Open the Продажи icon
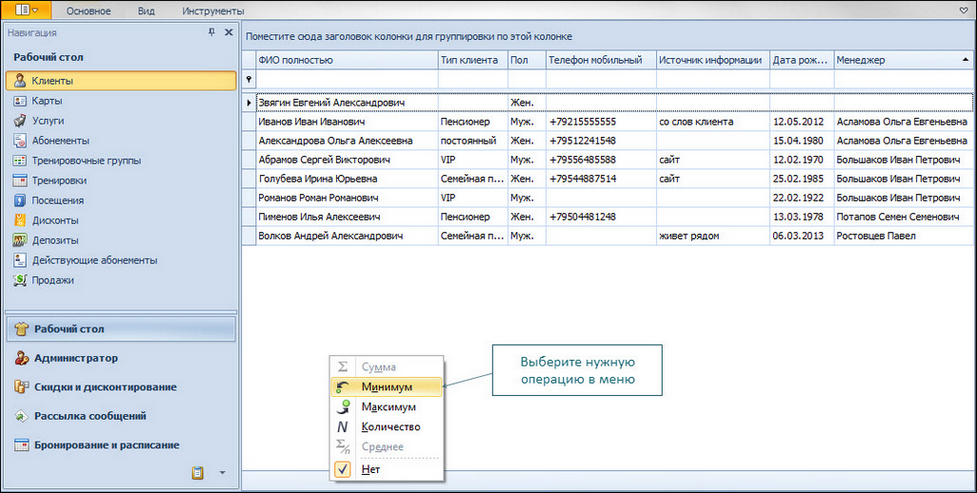The width and height of the screenshot is (977, 493). [x=20, y=280]
